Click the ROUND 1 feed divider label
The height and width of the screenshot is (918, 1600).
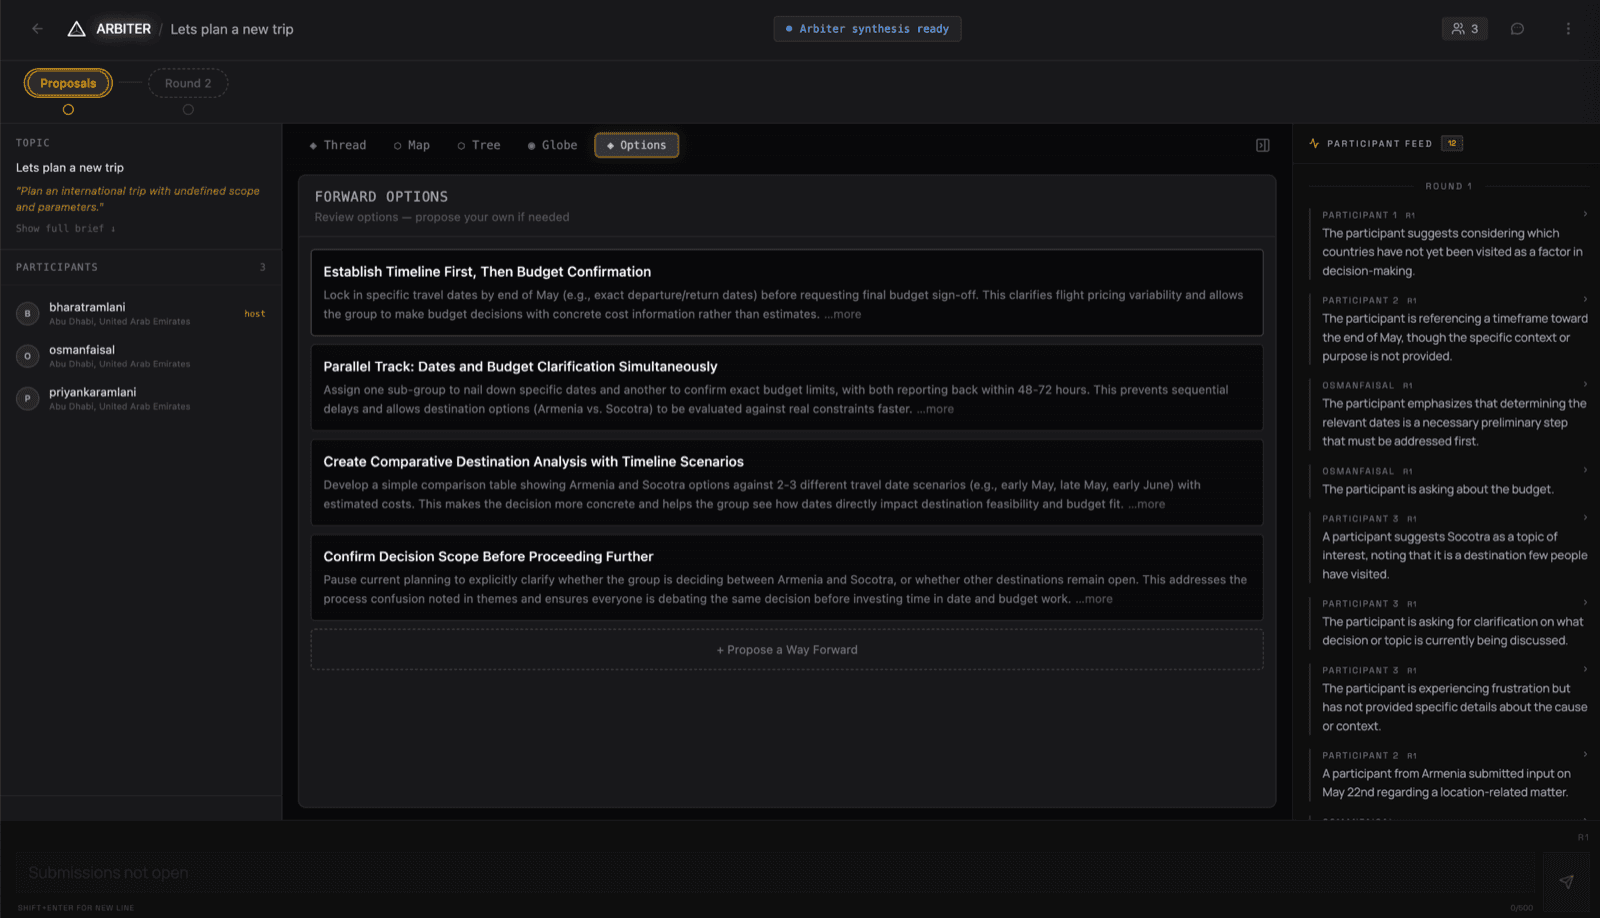pyautogui.click(x=1449, y=186)
